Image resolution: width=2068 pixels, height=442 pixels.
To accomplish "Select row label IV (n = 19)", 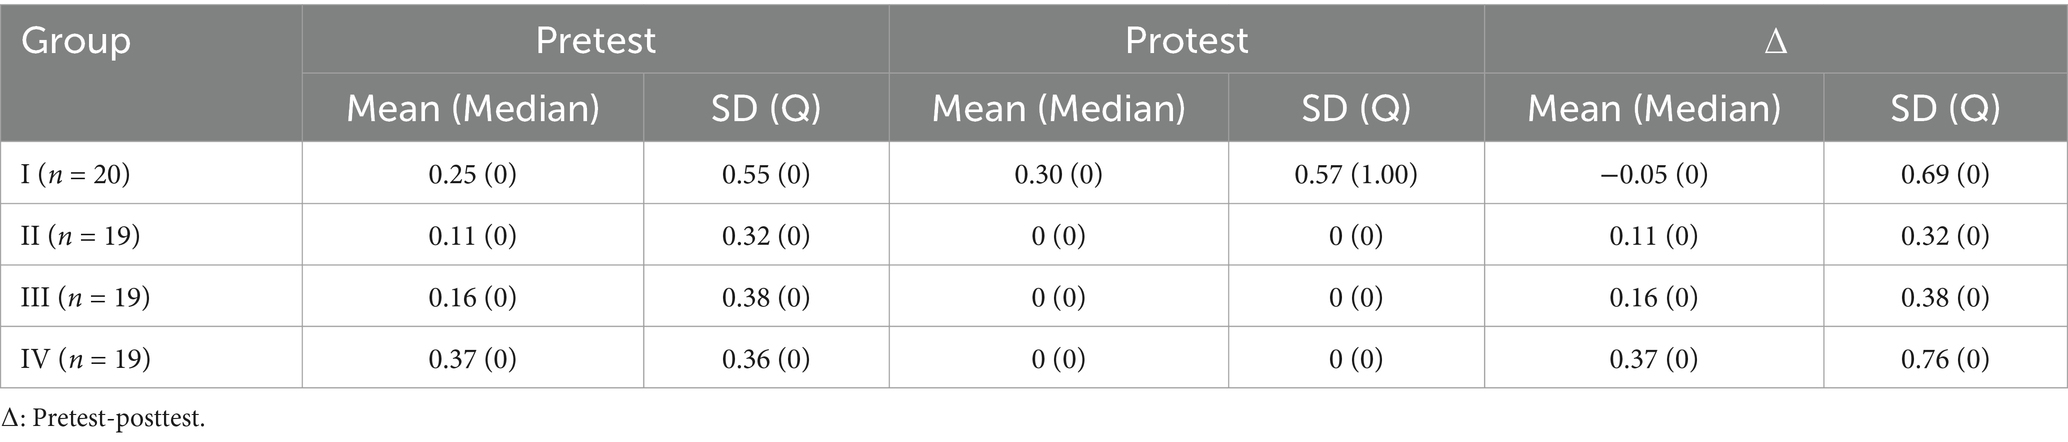I will coord(86,358).
